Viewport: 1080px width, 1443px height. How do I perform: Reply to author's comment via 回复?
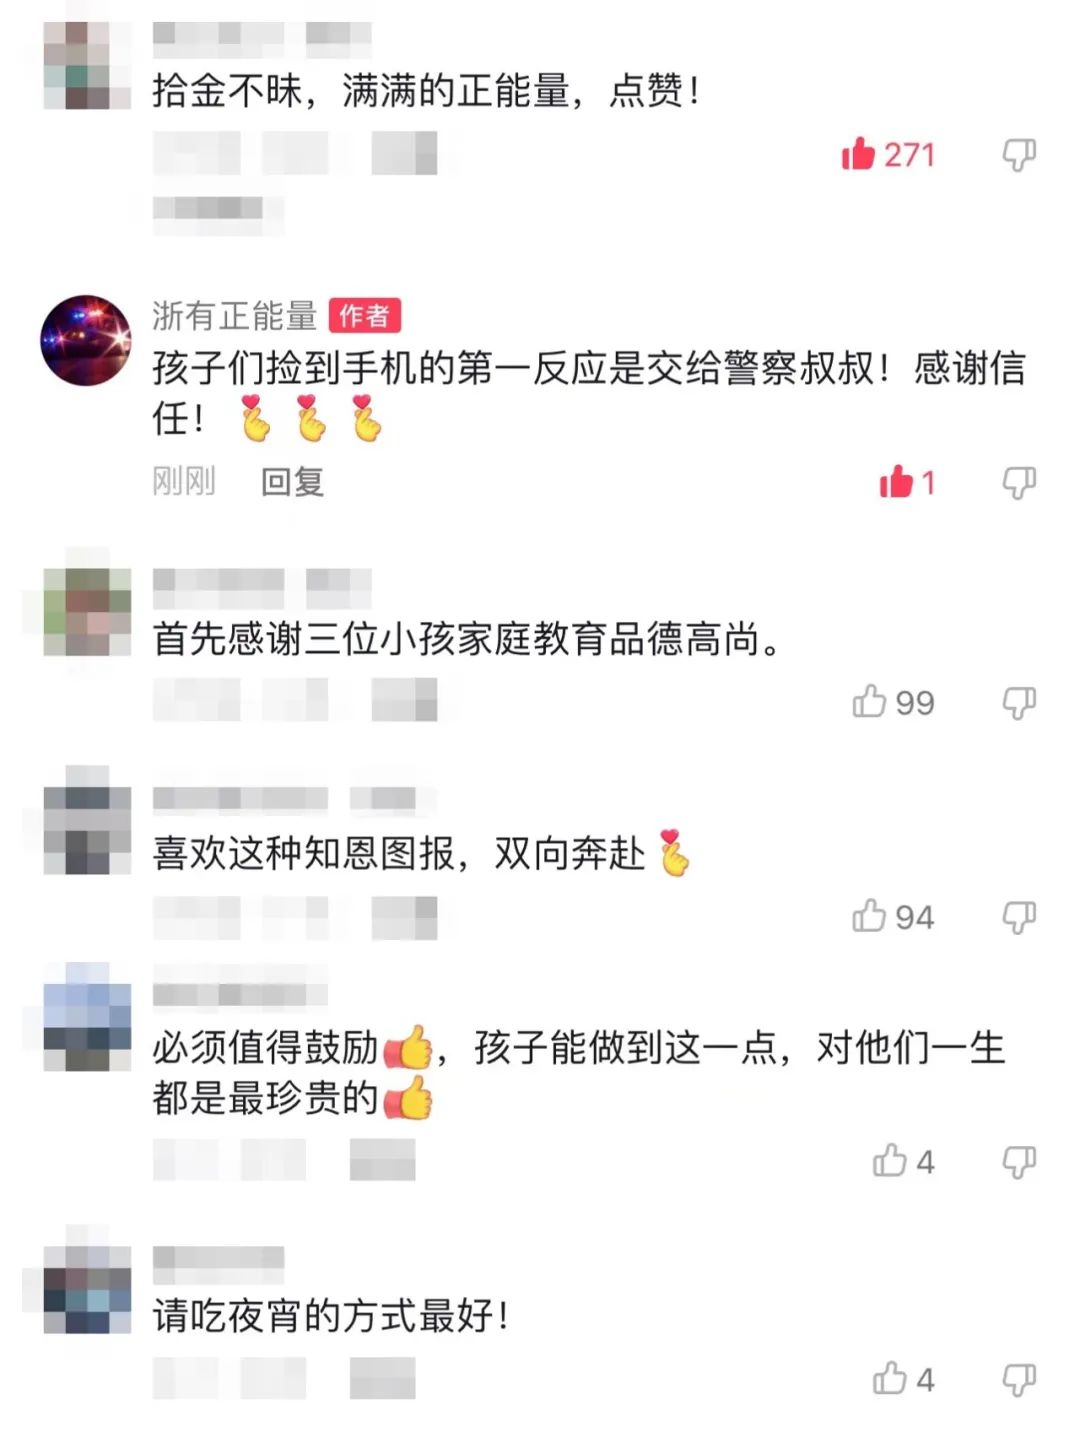292,482
